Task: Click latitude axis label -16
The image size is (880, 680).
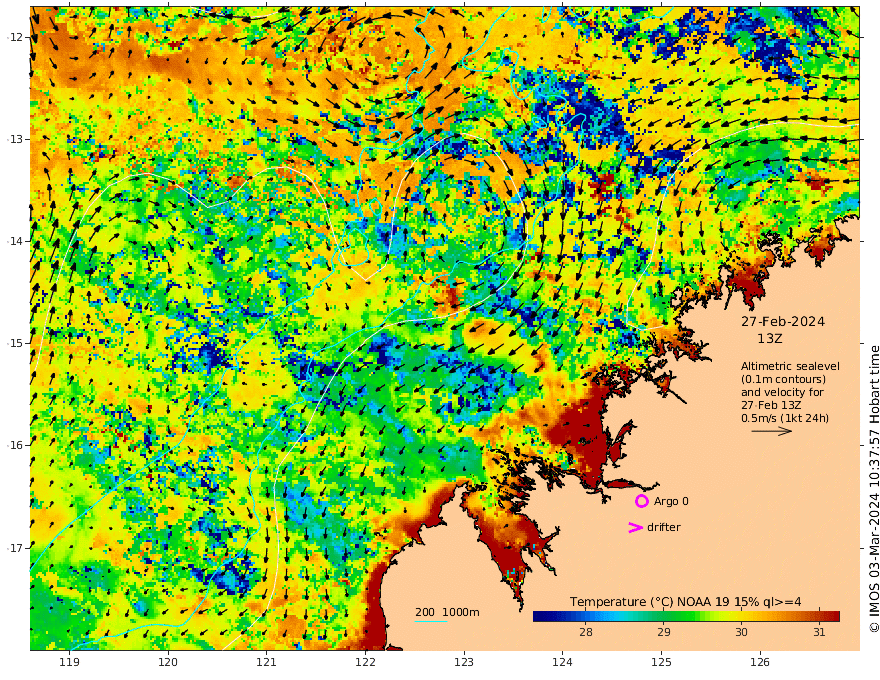Action: [x=15, y=445]
